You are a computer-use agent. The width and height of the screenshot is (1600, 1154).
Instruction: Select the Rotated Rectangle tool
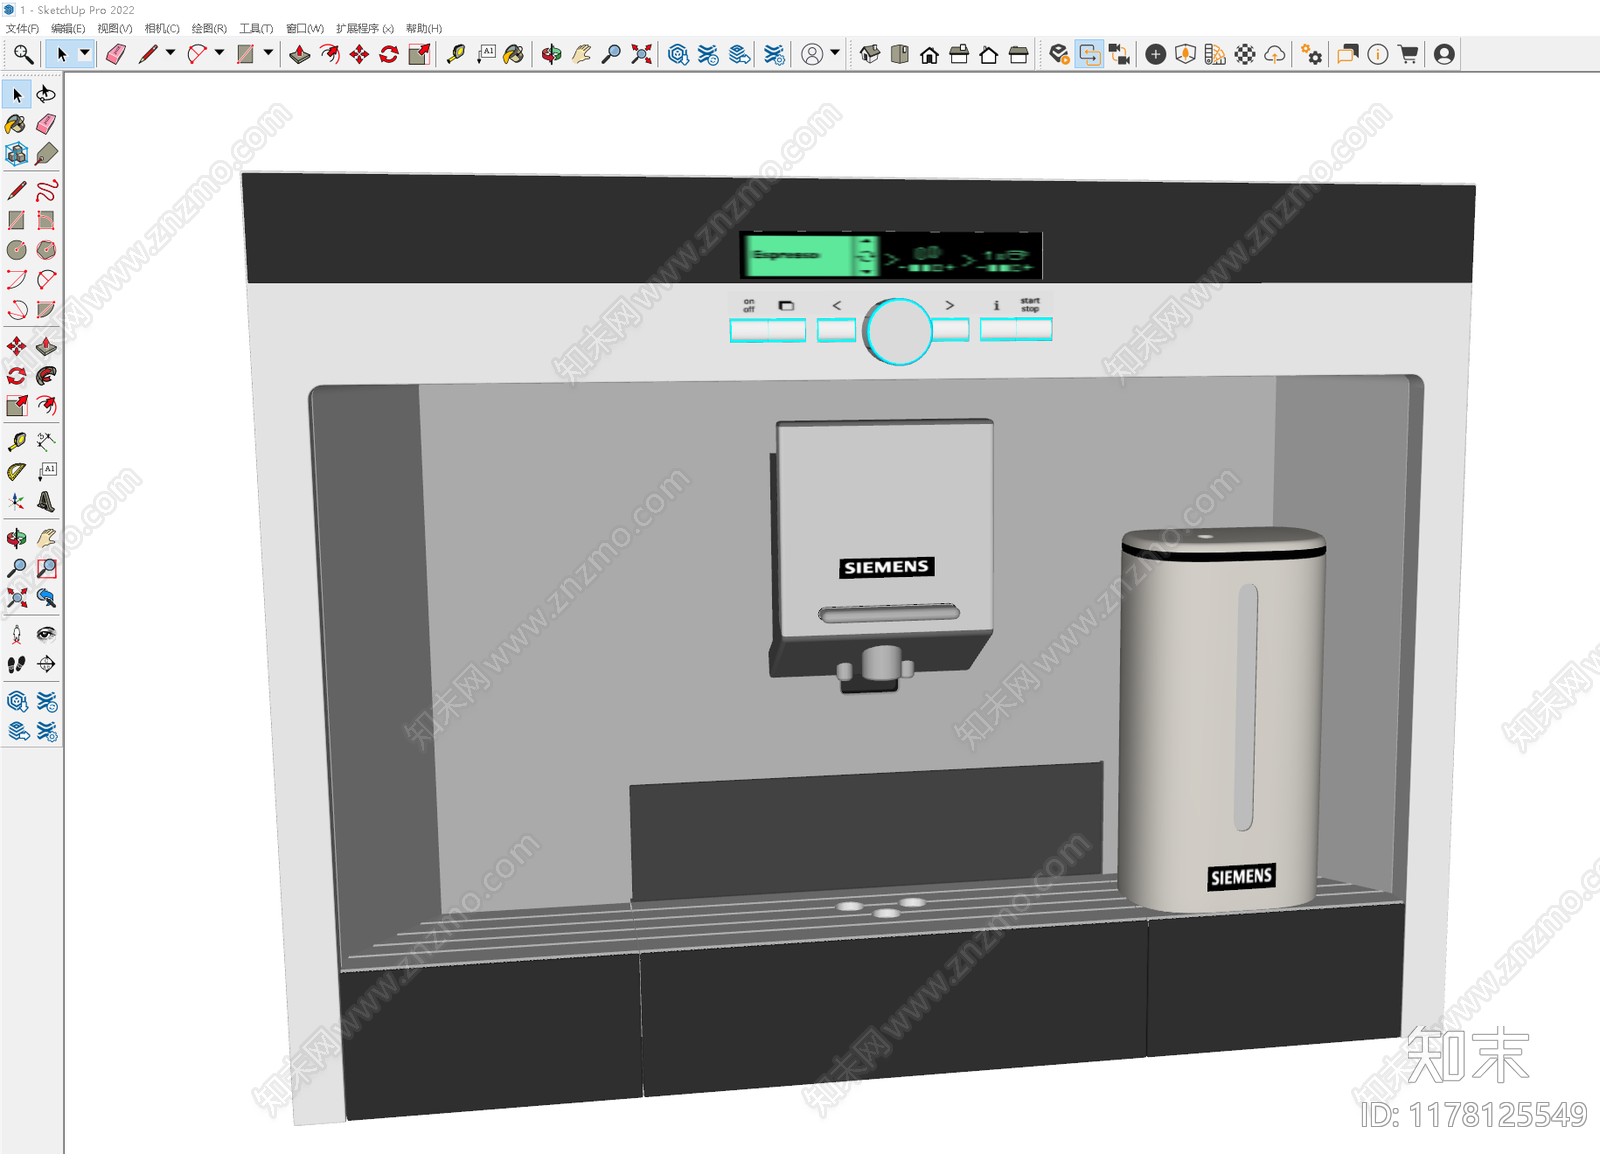click(46, 220)
